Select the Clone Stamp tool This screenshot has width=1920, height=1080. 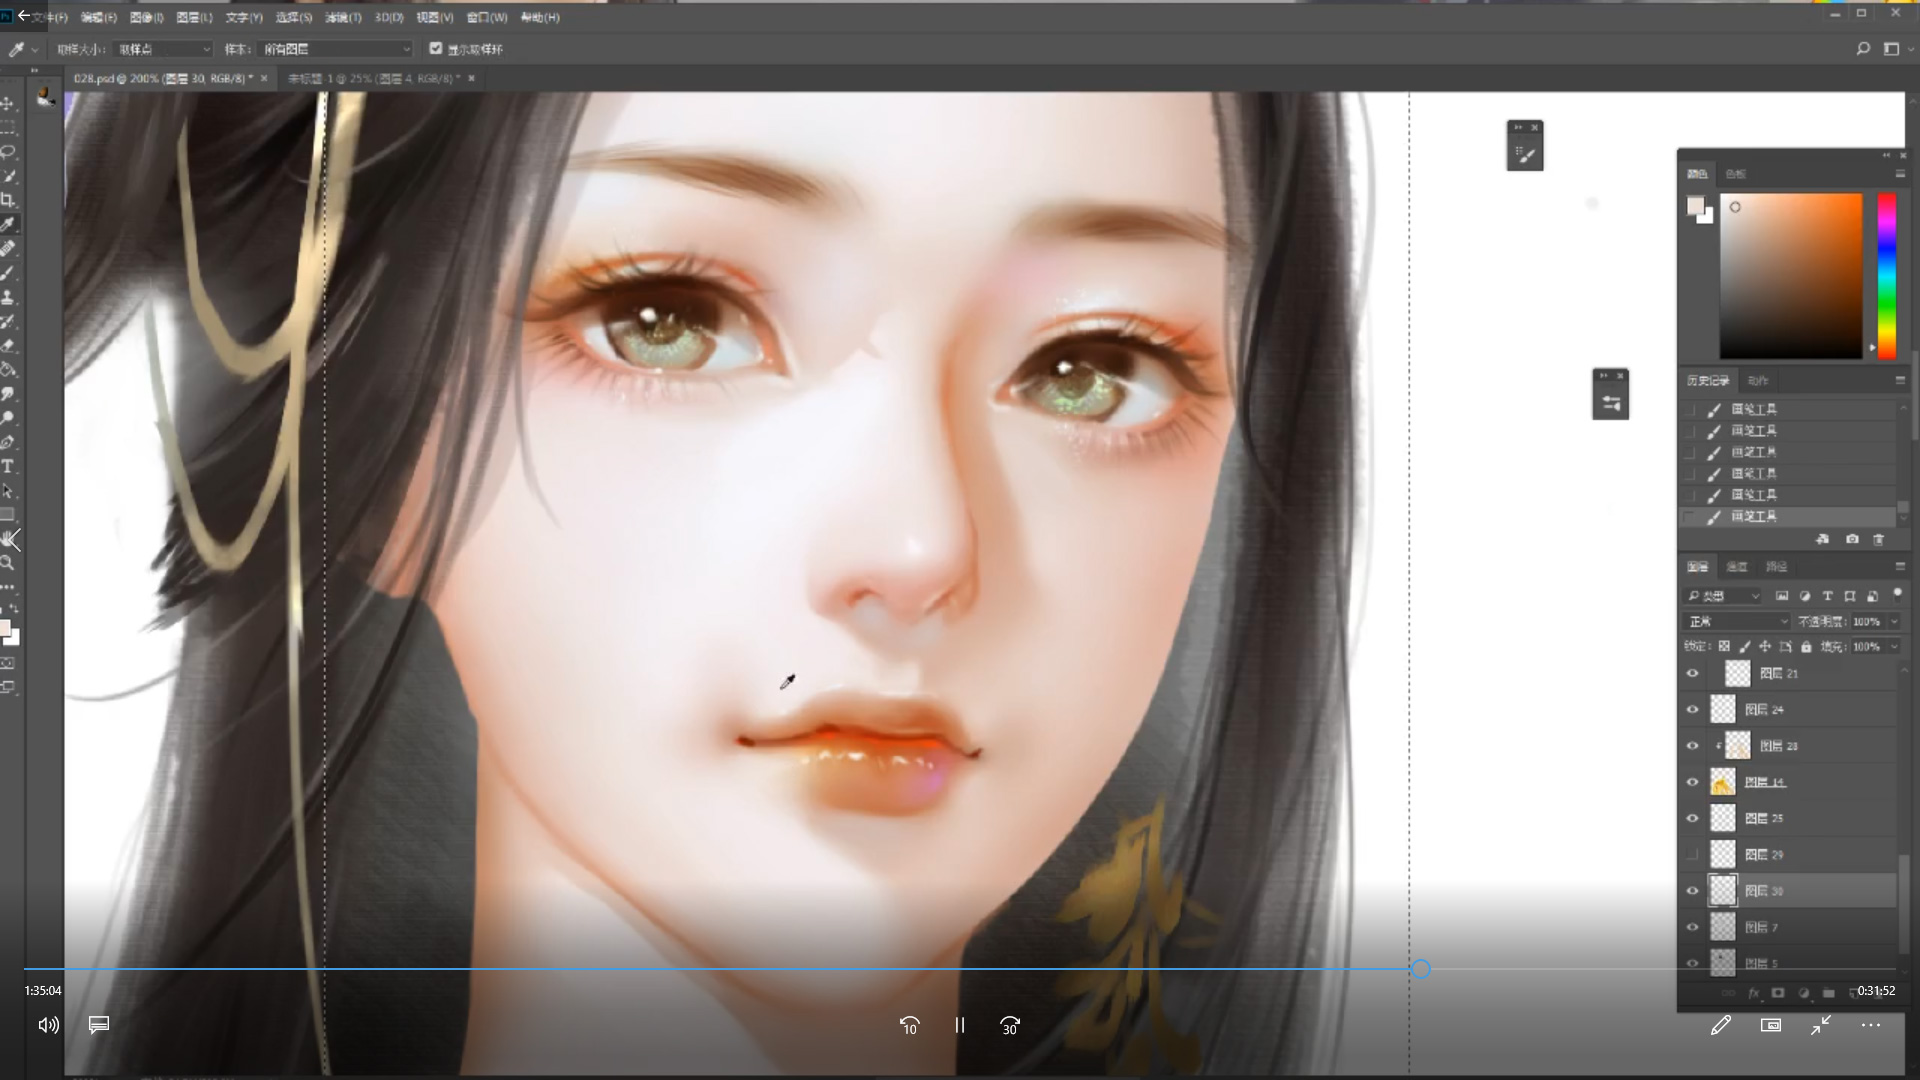pyautogui.click(x=7, y=297)
